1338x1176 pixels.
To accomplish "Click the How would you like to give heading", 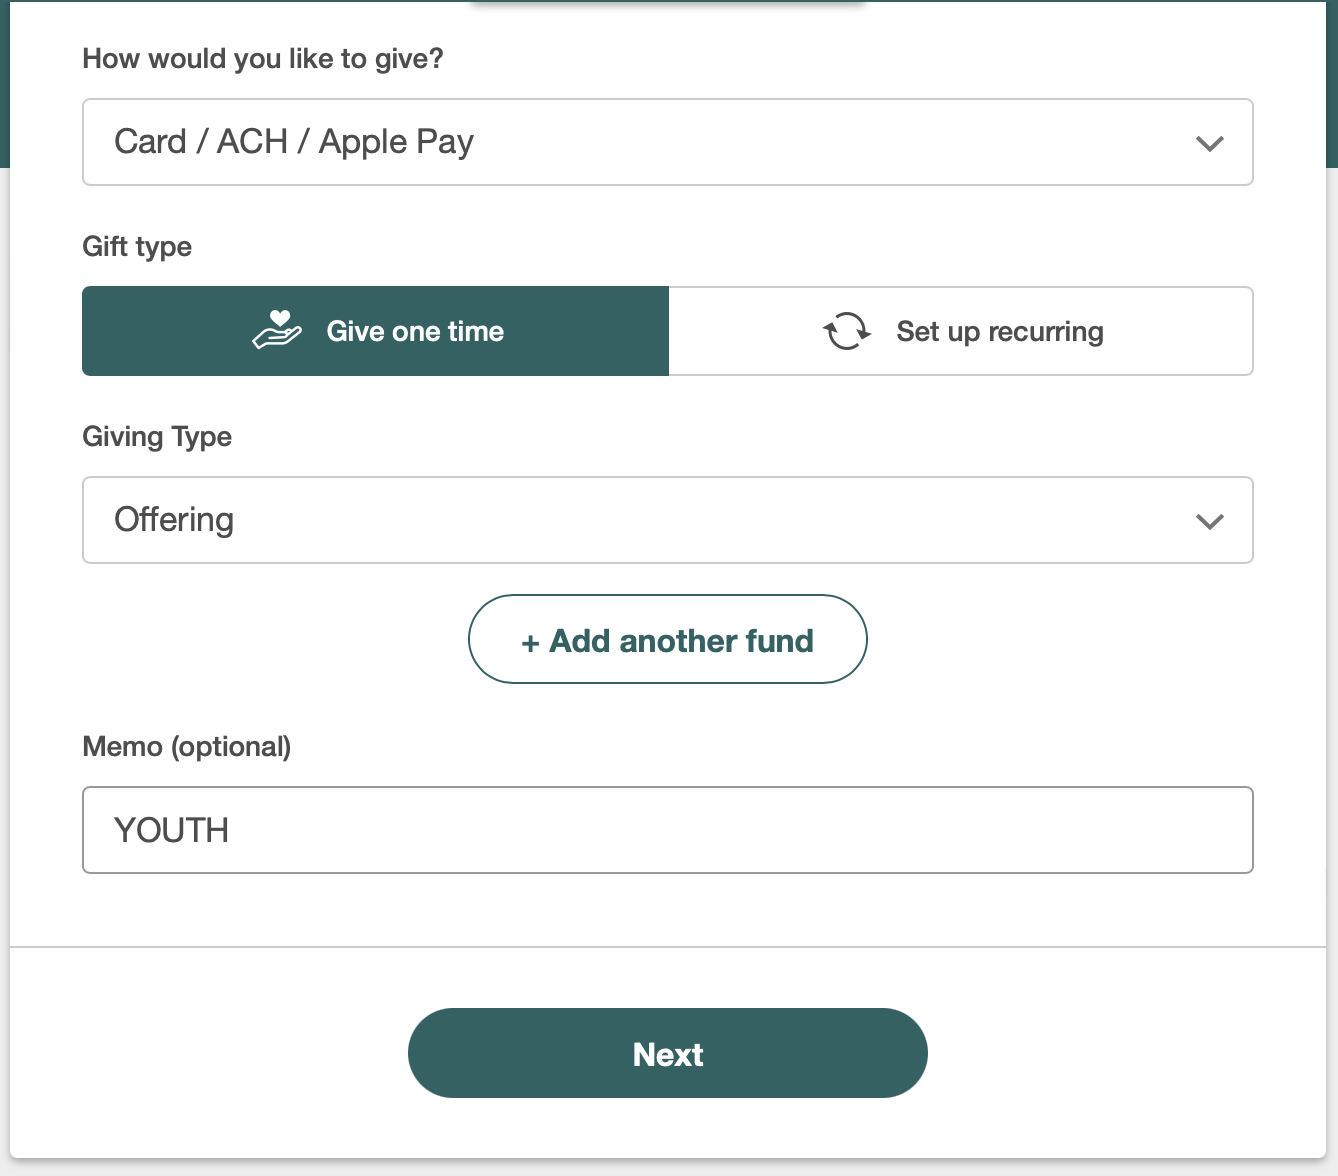I will (x=262, y=59).
